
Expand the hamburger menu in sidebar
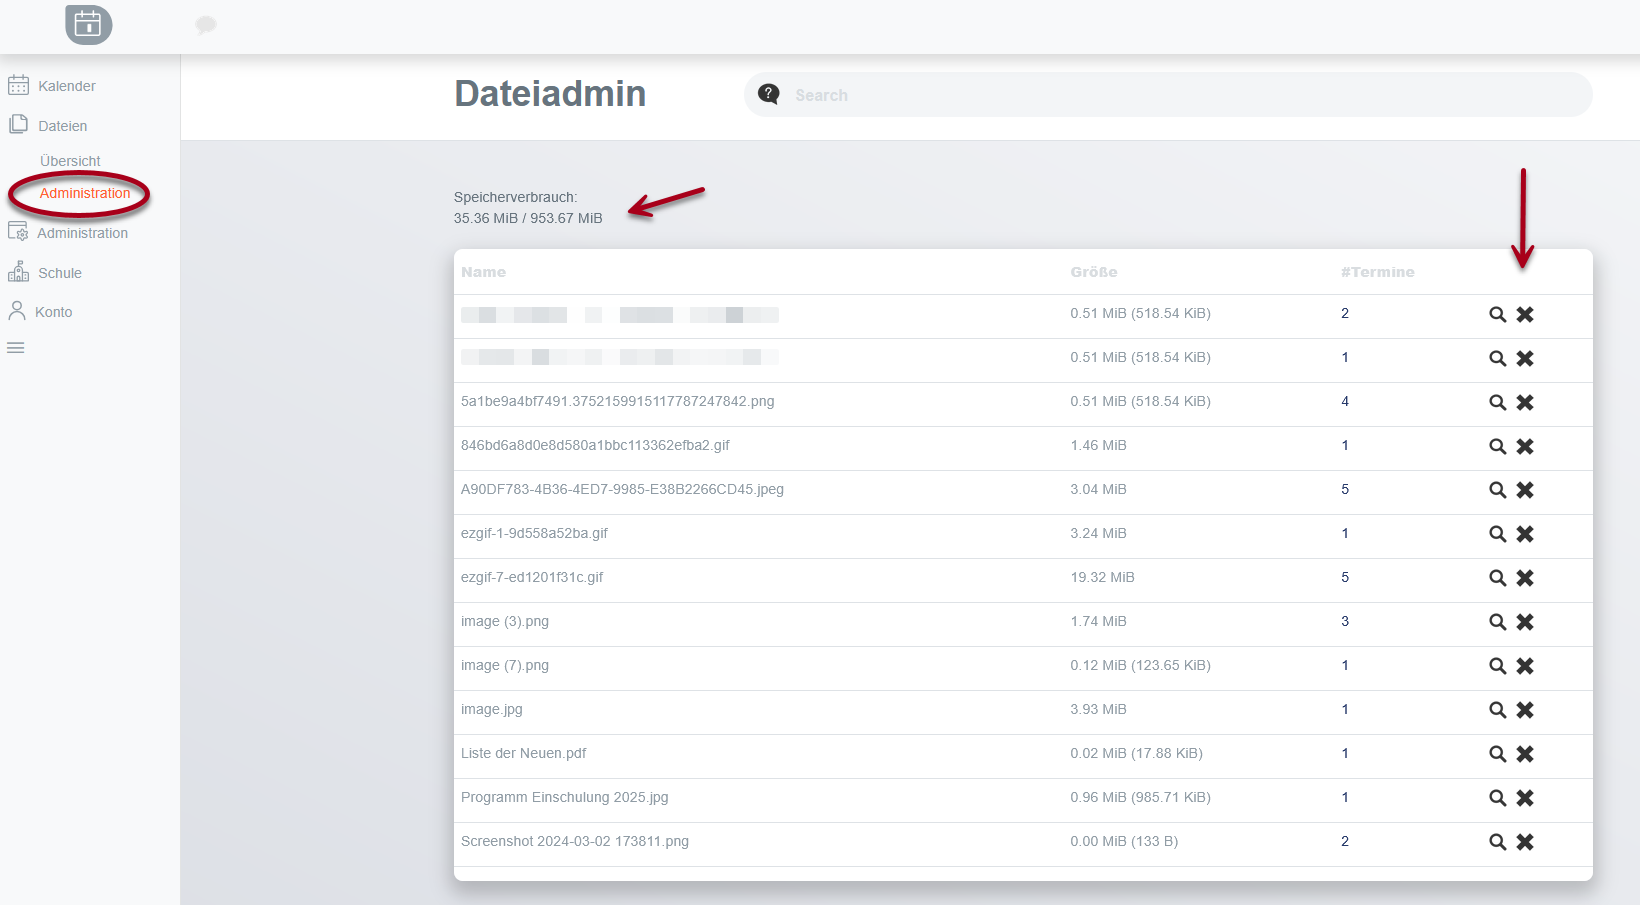coord(15,347)
